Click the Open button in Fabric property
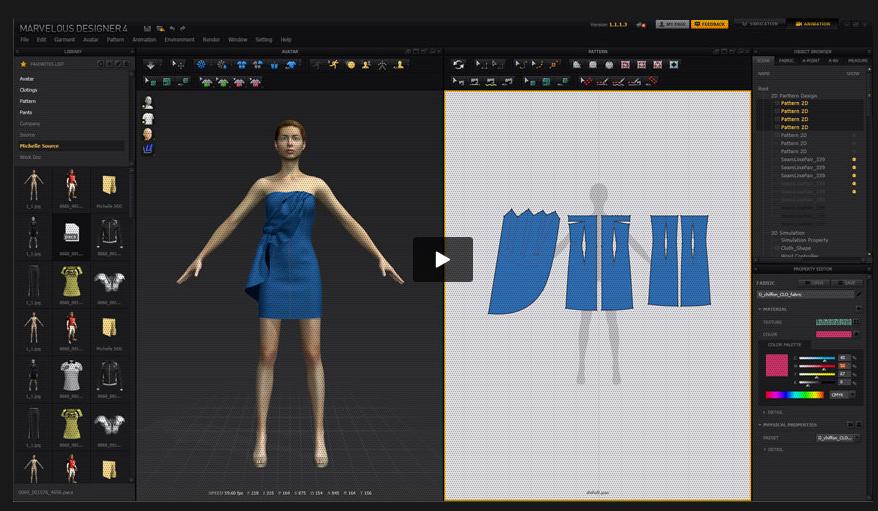The width and height of the screenshot is (878, 511). click(814, 283)
